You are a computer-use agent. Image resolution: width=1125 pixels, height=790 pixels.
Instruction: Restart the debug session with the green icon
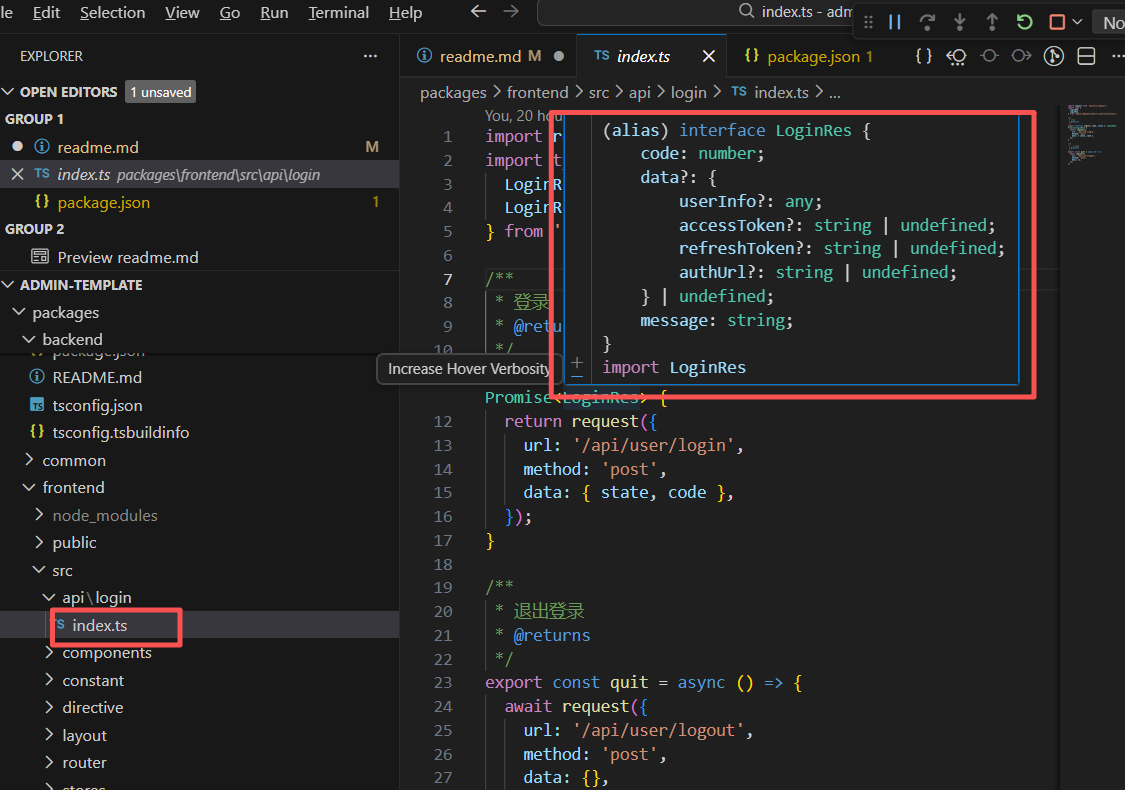coord(1025,22)
